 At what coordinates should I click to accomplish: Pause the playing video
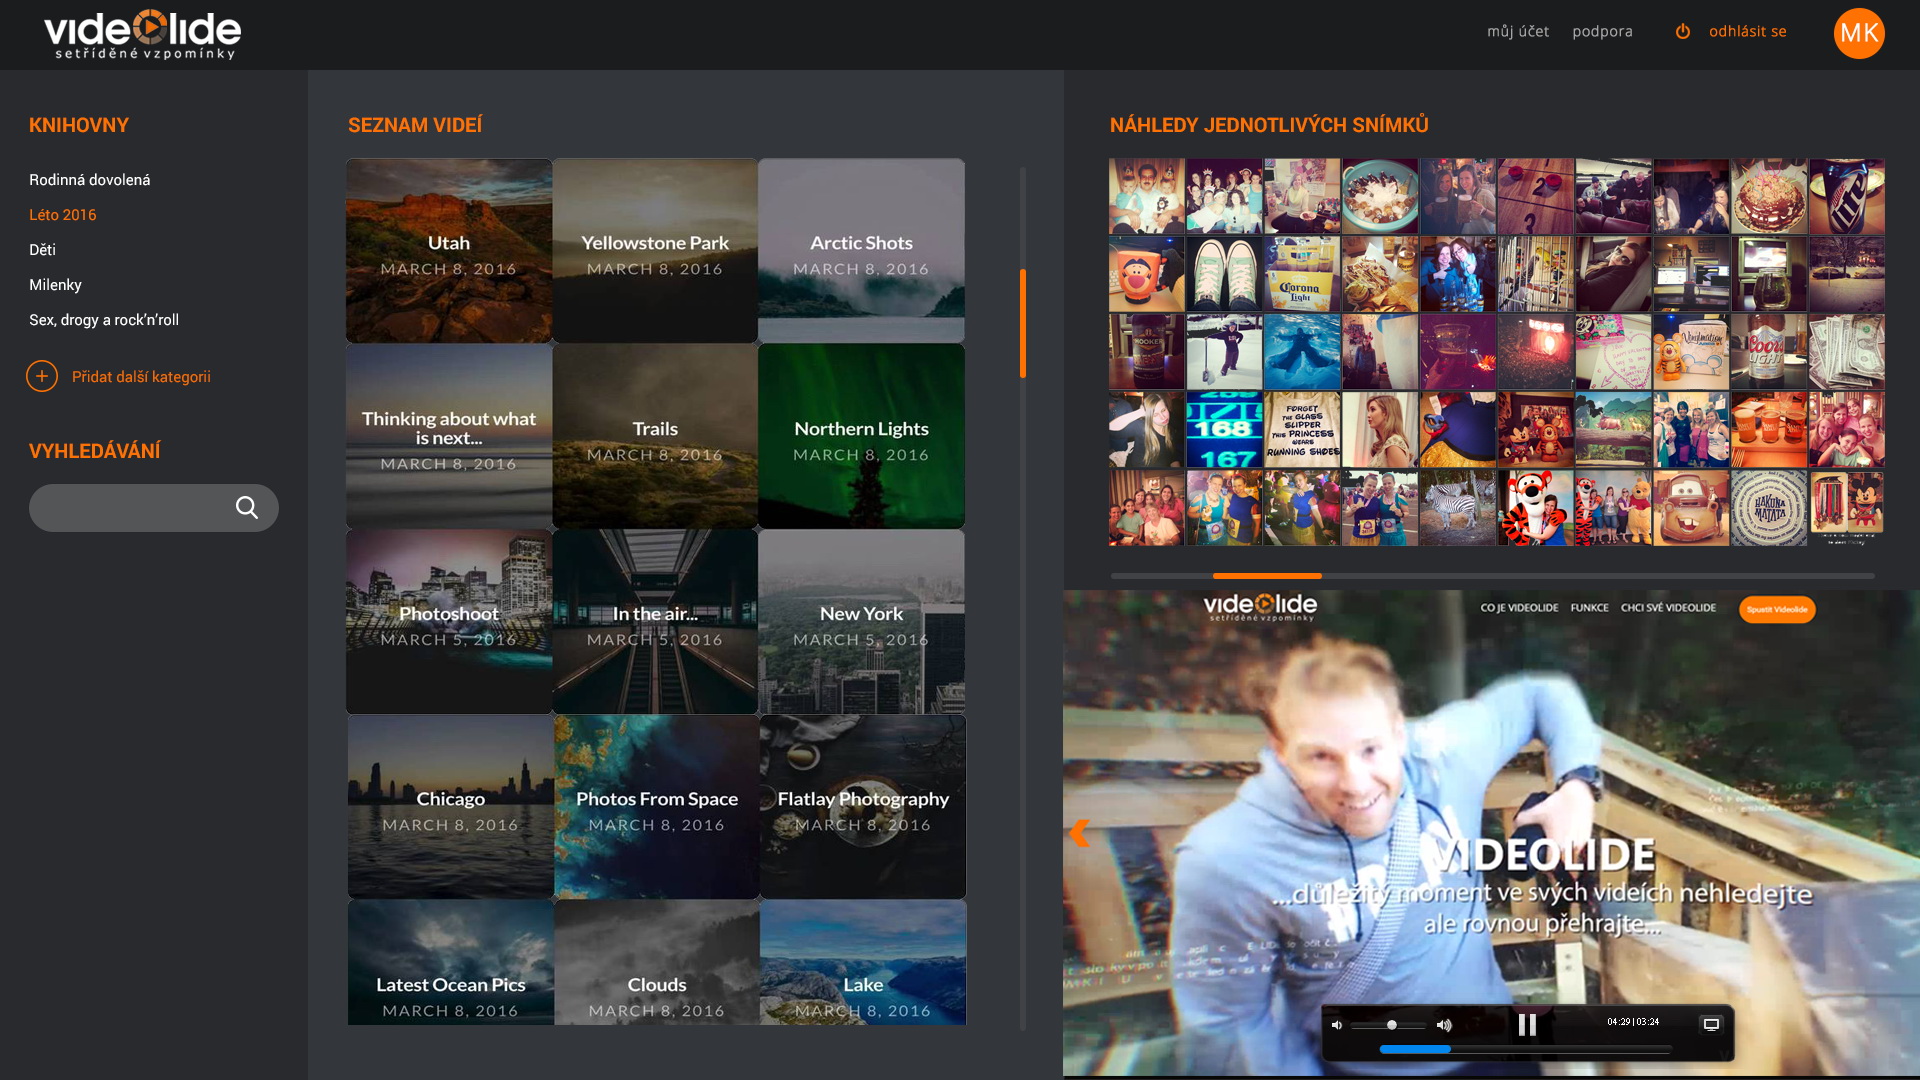(1527, 1025)
